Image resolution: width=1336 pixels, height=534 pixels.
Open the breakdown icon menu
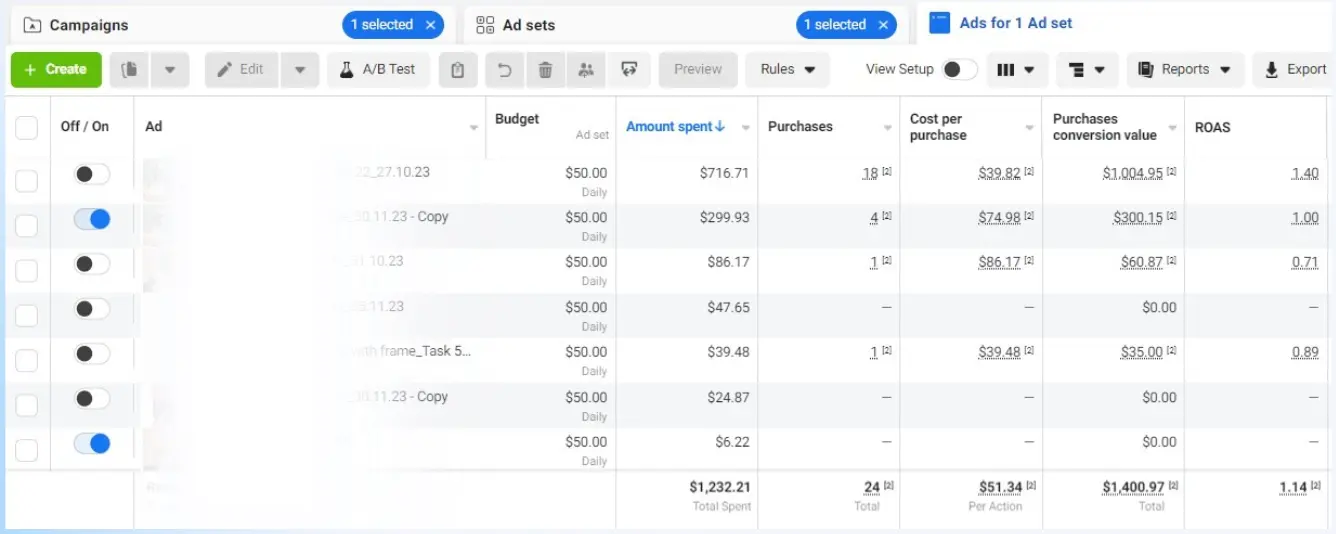tap(1087, 70)
